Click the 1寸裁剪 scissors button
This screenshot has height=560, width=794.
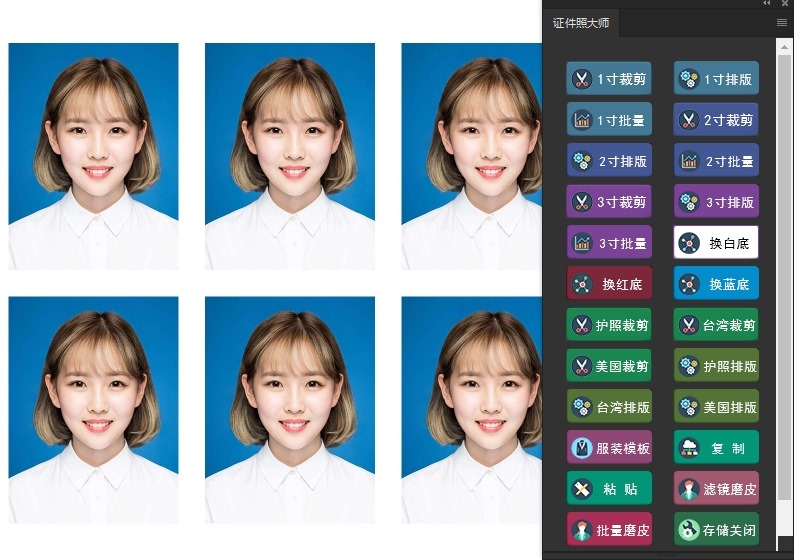[609, 79]
